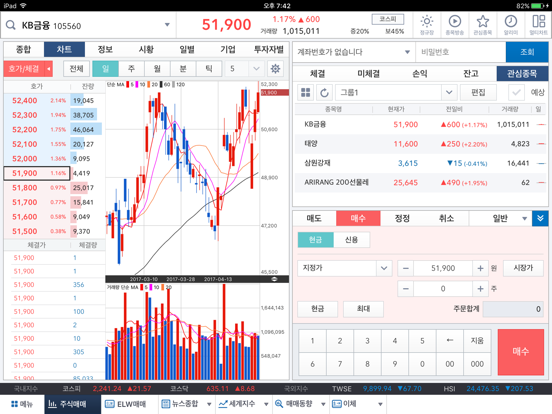Click the 편집 edit button
This screenshot has height=414, width=552.
point(478,93)
